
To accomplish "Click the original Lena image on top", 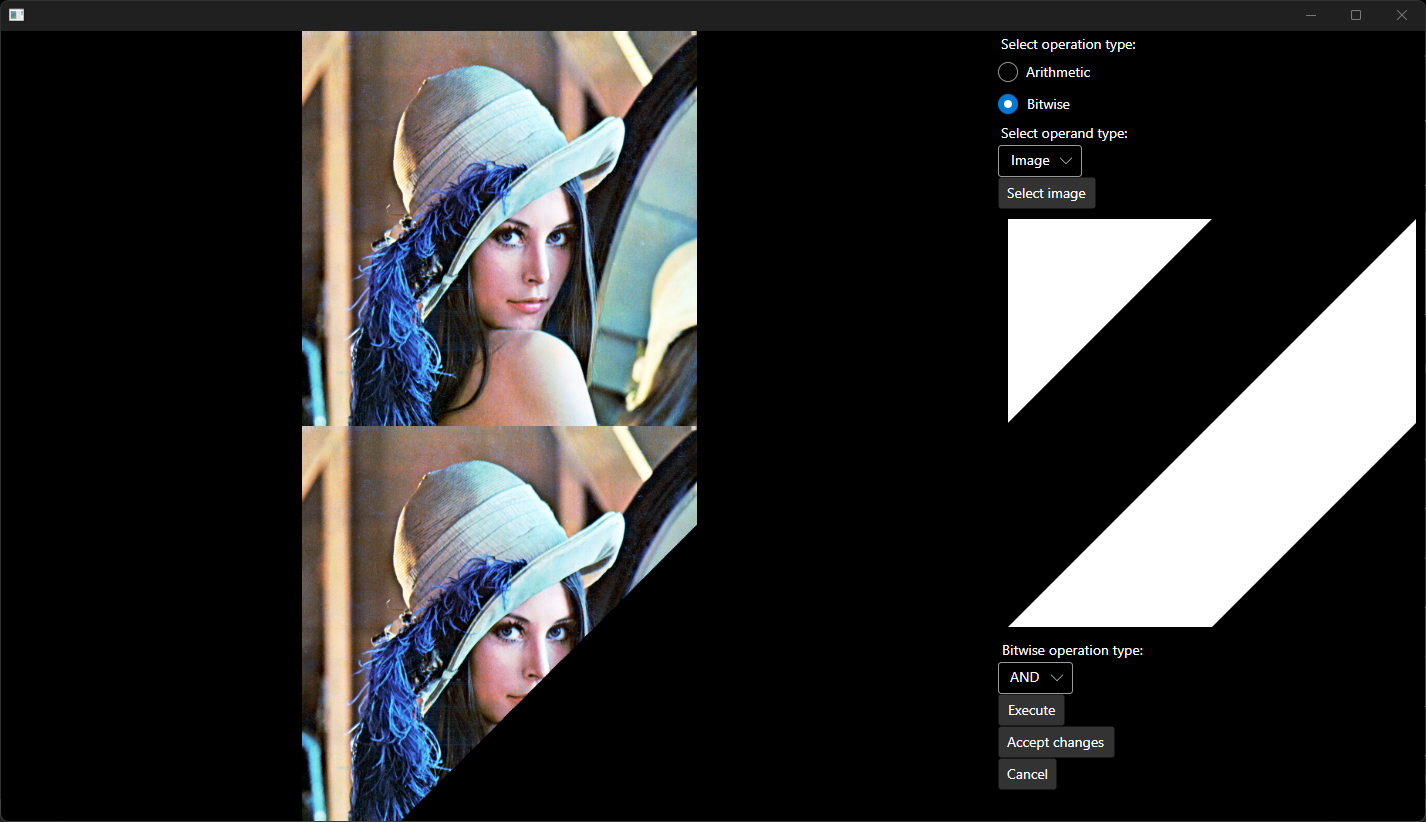I will [x=499, y=228].
